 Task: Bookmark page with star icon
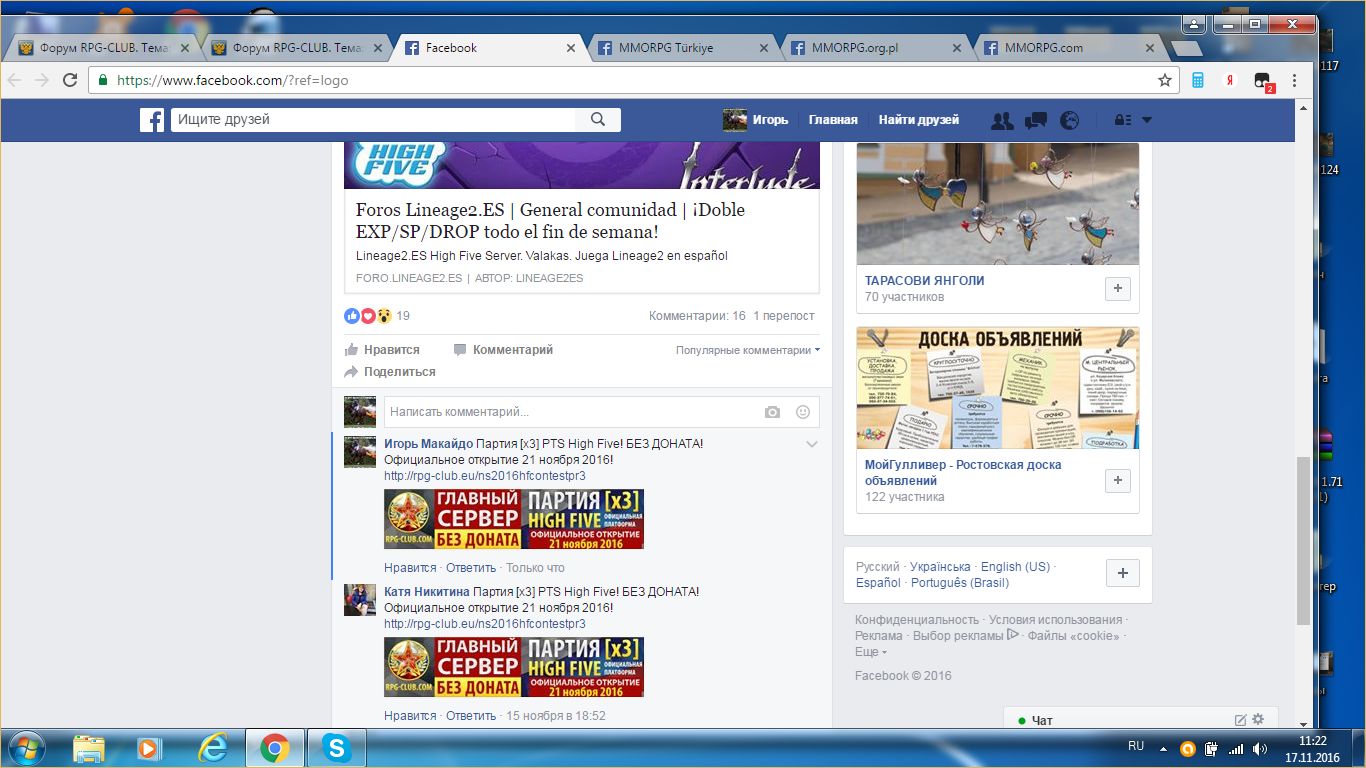click(1165, 80)
